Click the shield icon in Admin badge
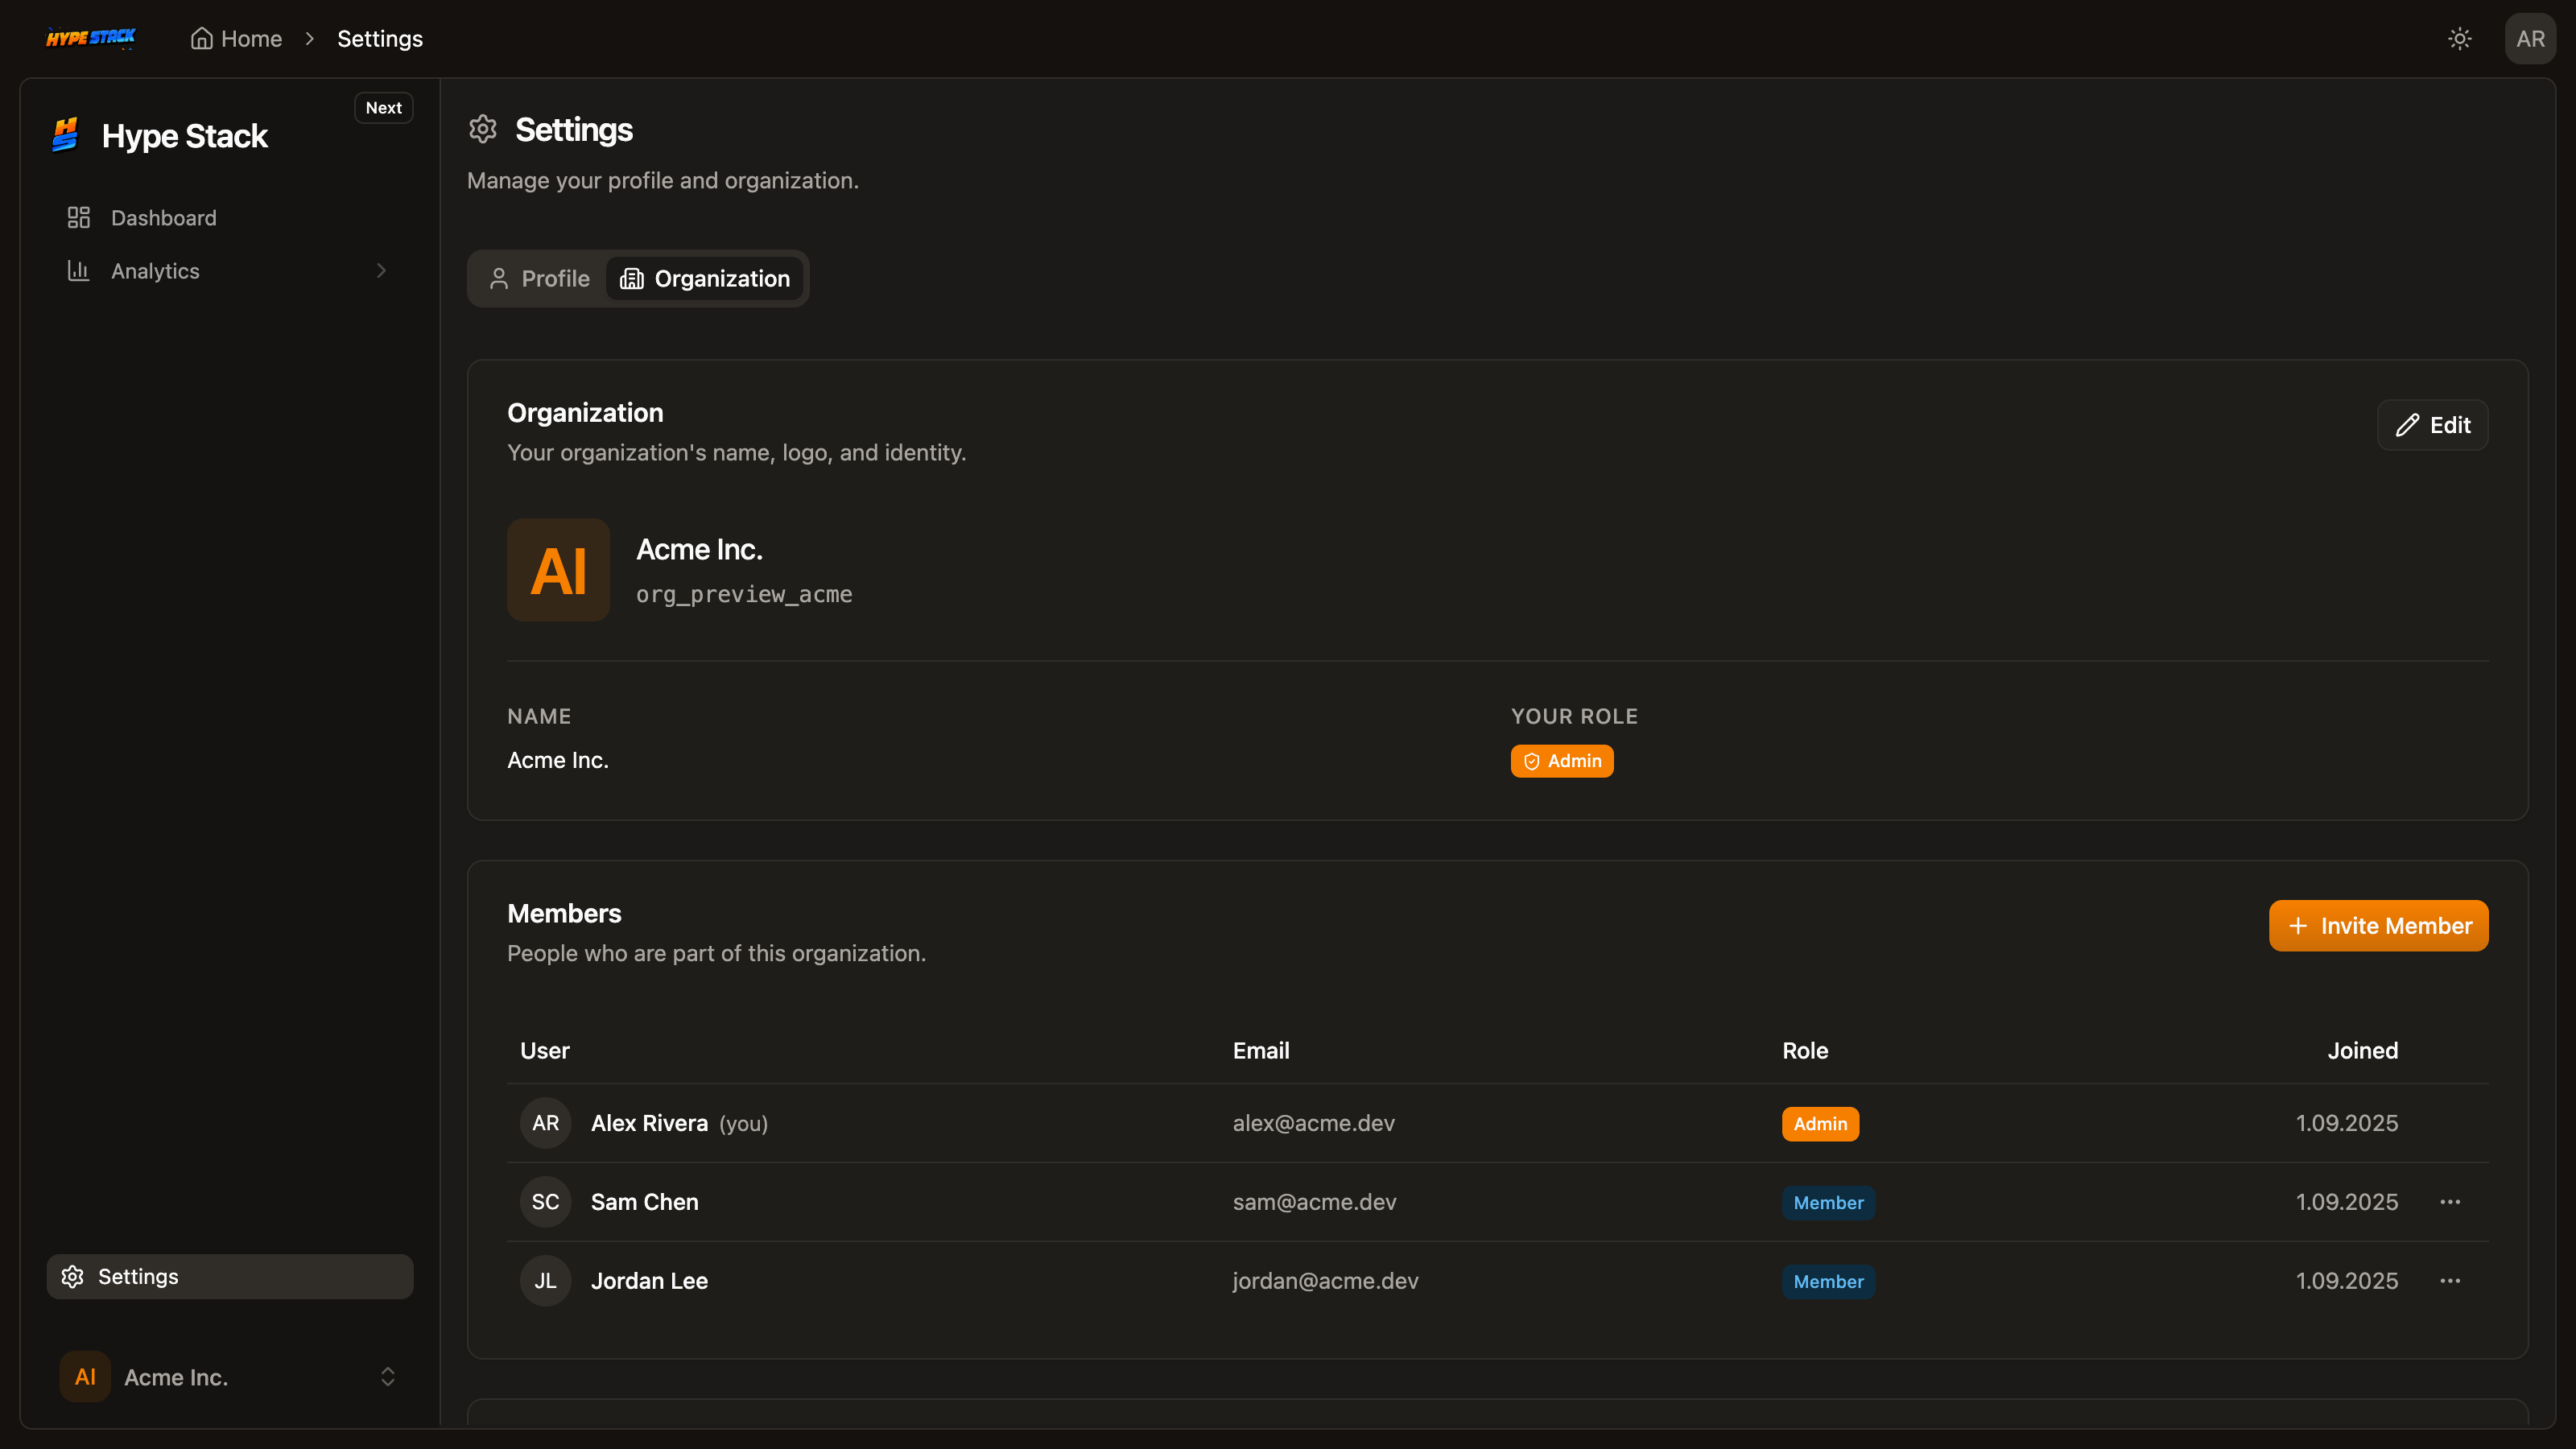 [1531, 761]
